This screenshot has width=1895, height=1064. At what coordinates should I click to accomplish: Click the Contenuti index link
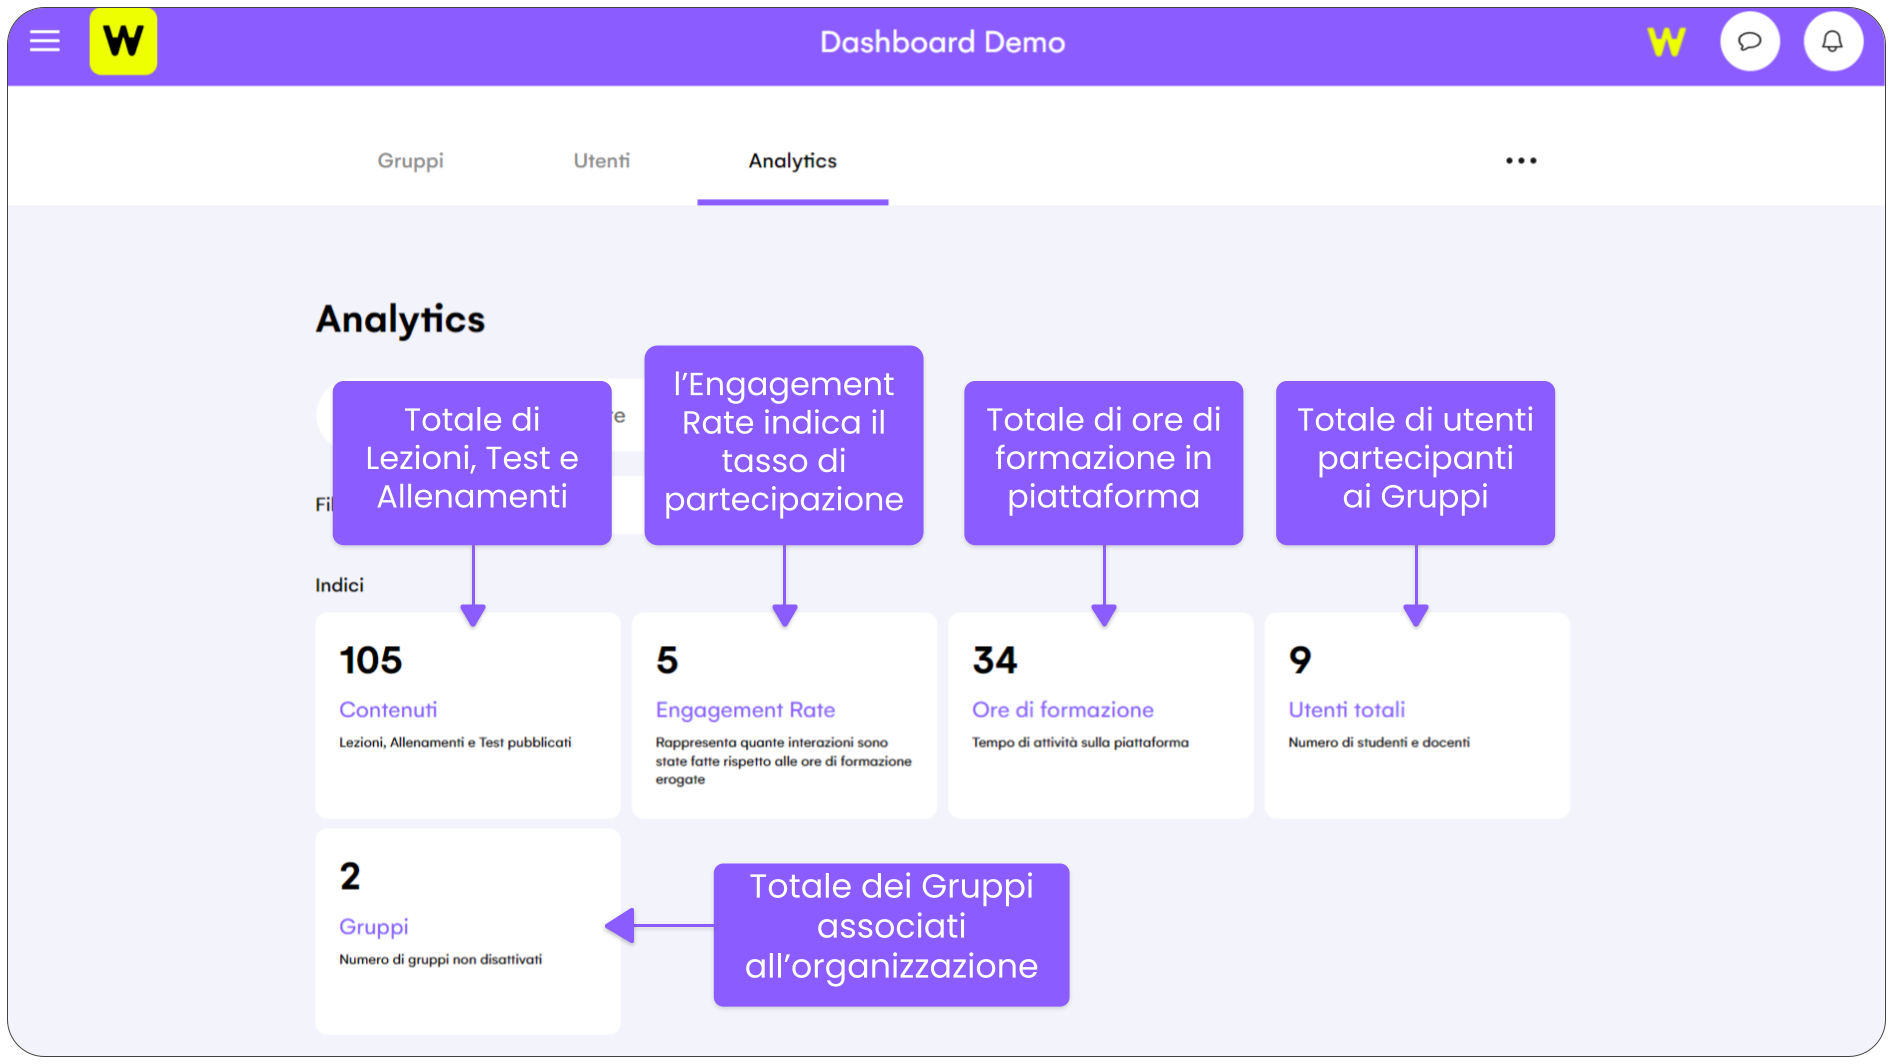(x=388, y=710)
